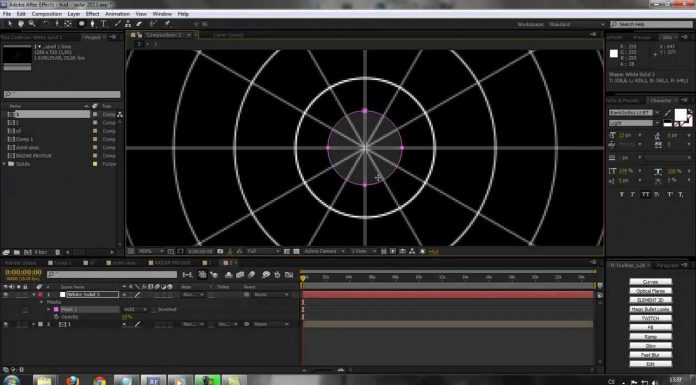
Task: Open the Active Camera view dropdown
Action: [x=324, y=251]
